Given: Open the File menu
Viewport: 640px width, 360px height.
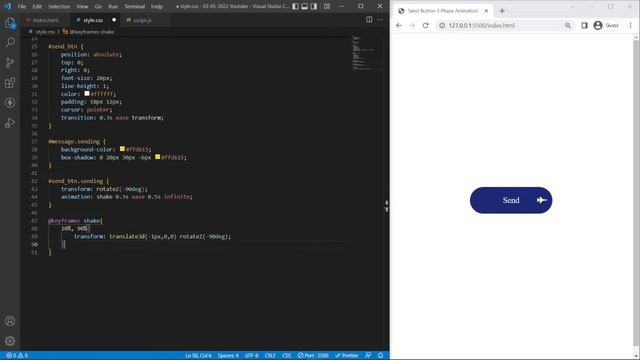Looking at the screenshot, I should [22, 7].
